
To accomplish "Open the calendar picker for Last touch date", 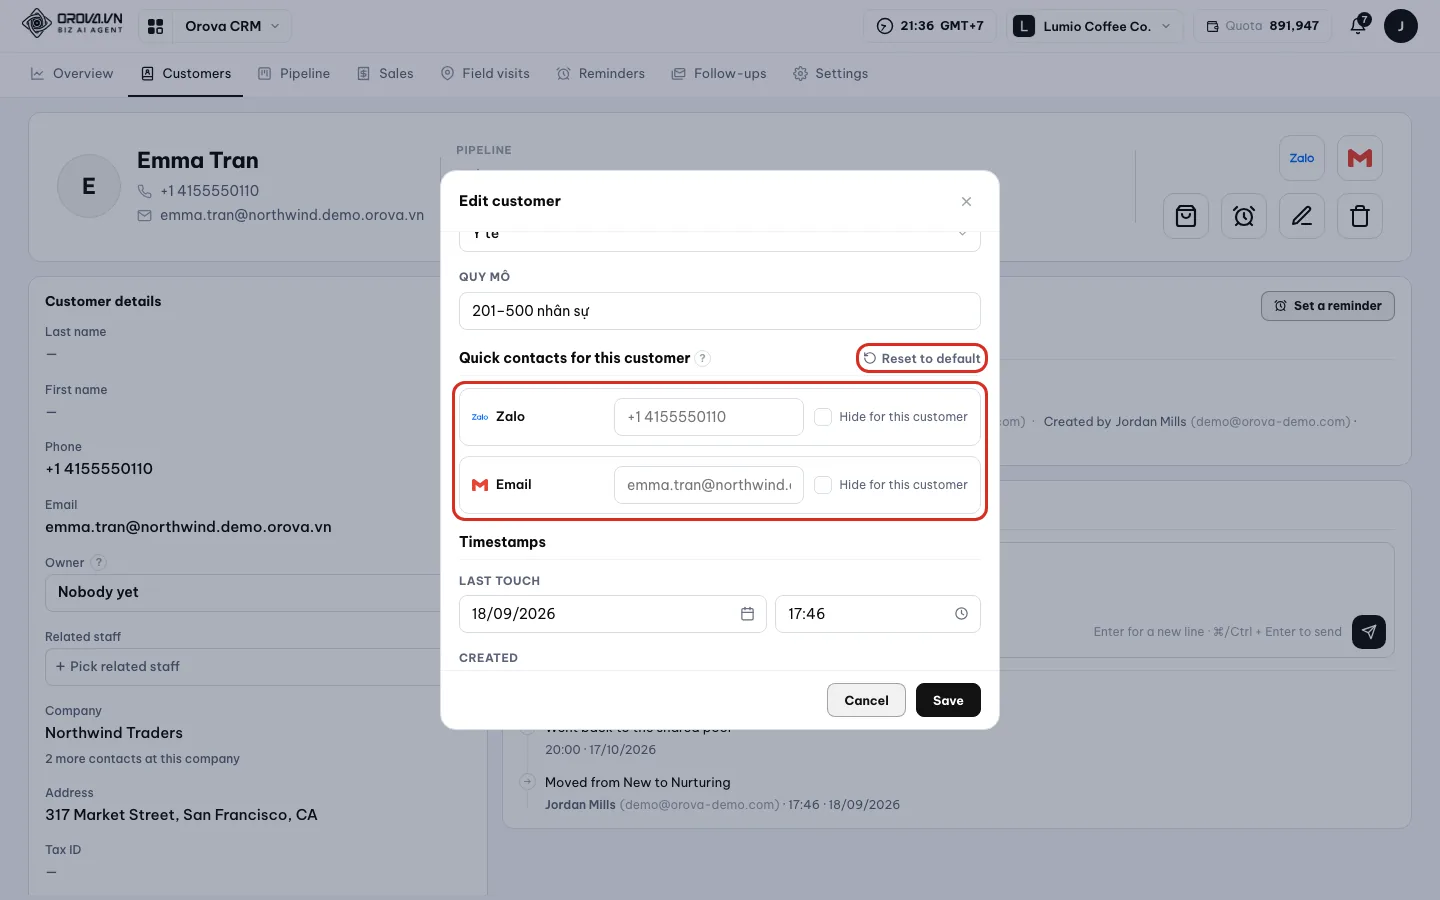I will coord(747,614).
